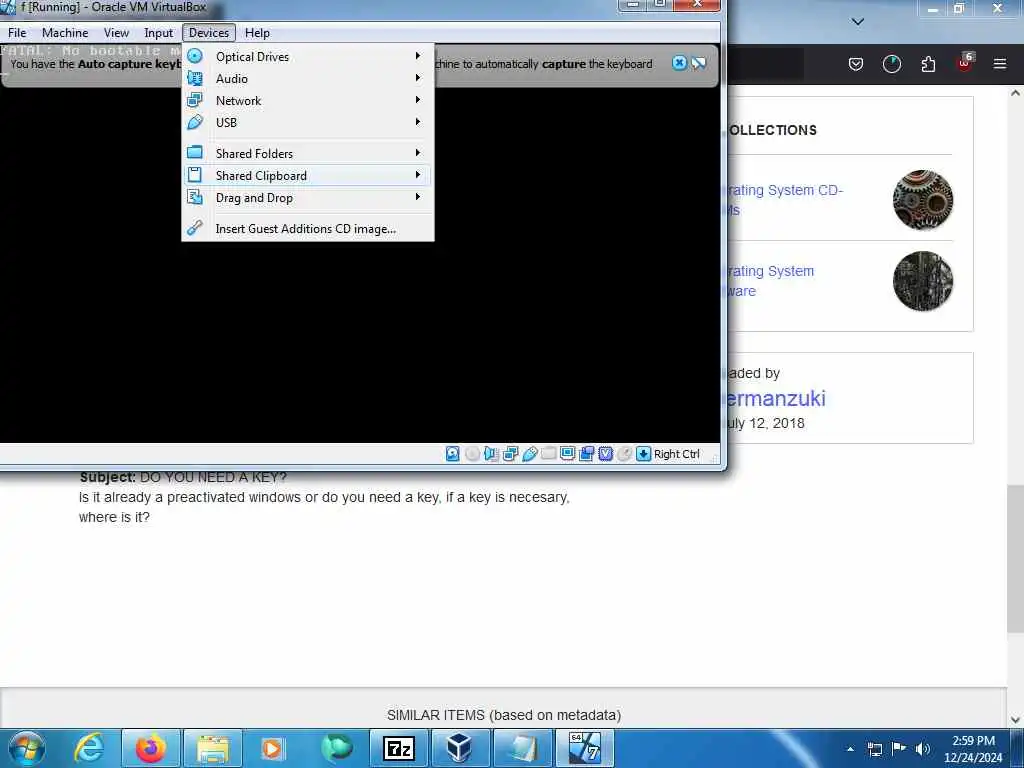
Task: Open the uploader profile link ermanzuki
Action: [x=776, y=398]
